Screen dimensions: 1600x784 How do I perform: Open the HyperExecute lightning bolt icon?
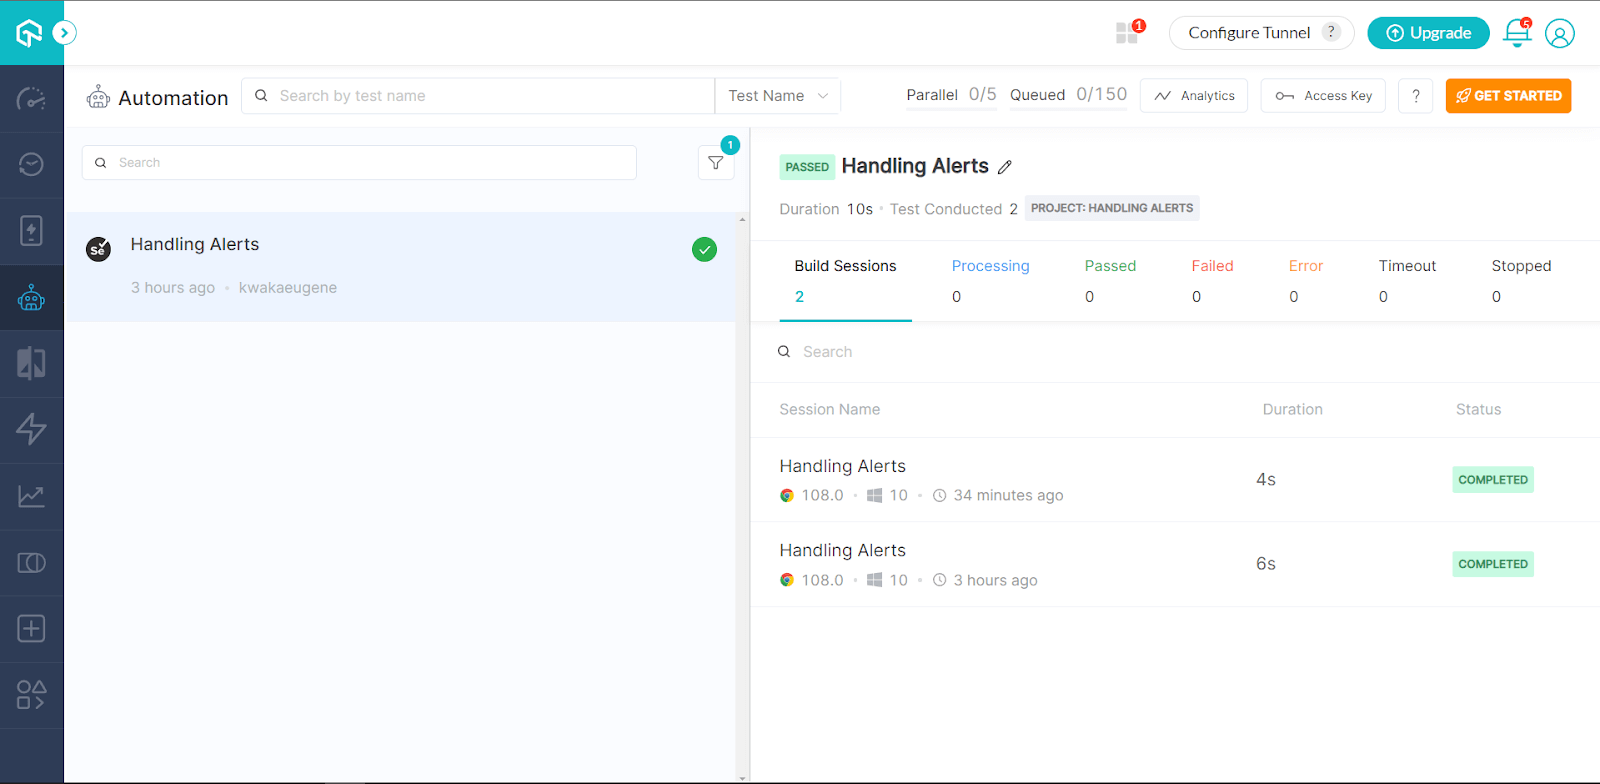pyautogui.click(x=31, y=429)
